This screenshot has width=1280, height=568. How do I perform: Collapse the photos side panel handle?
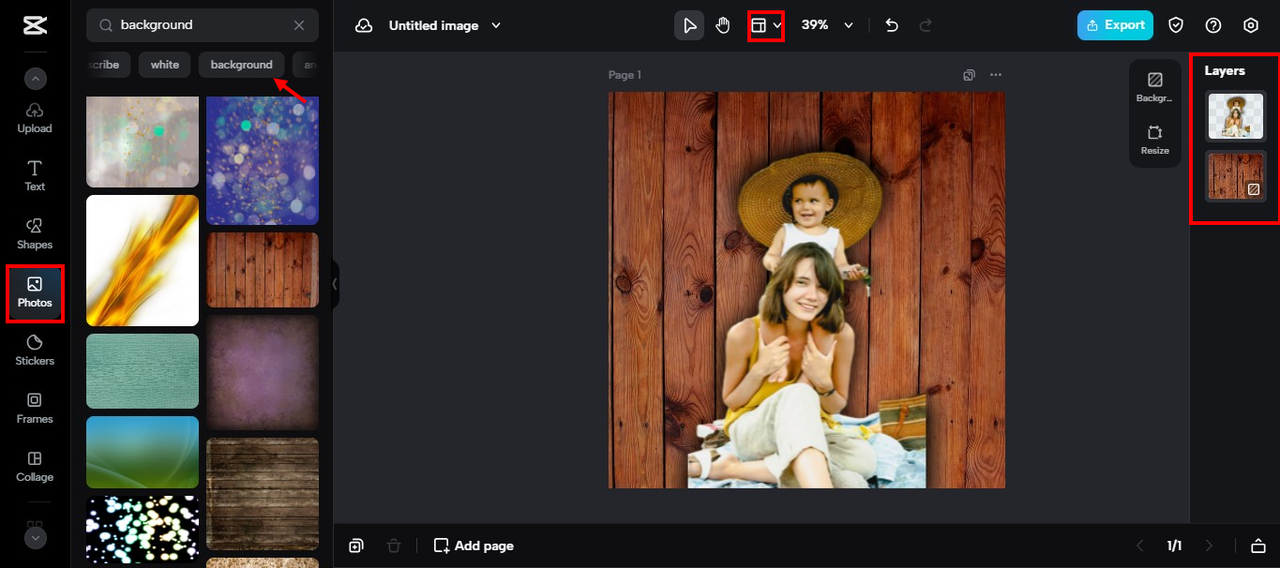[335, 284]
